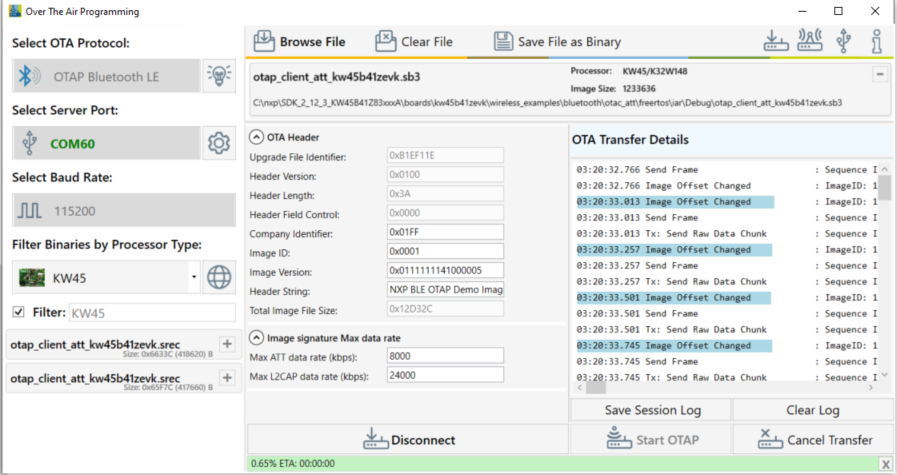Expand first otap_client_att_kw45b41zevk.srec entry
Screen dimensions: 897x475
pos(226,344)
